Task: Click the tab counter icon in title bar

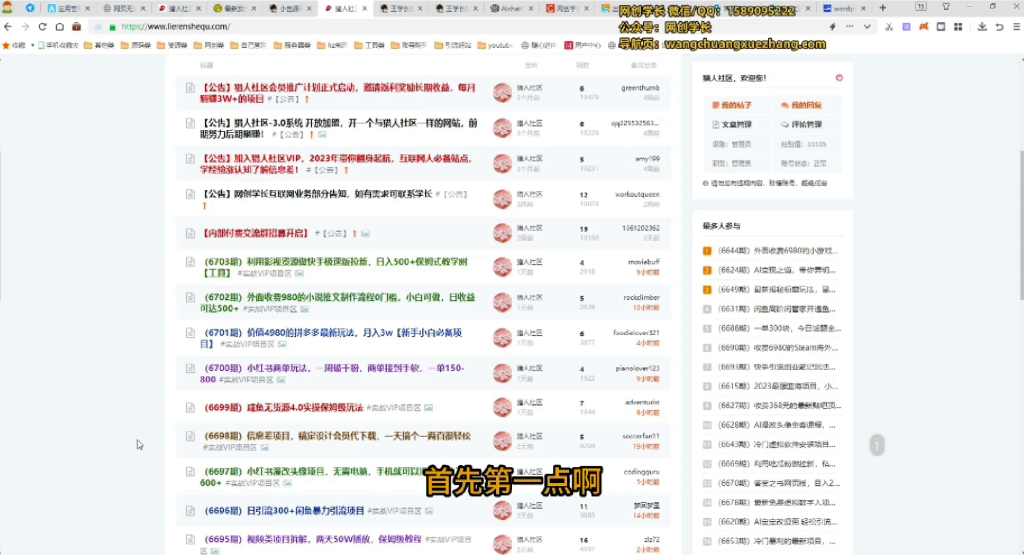Action: [920, 7]
